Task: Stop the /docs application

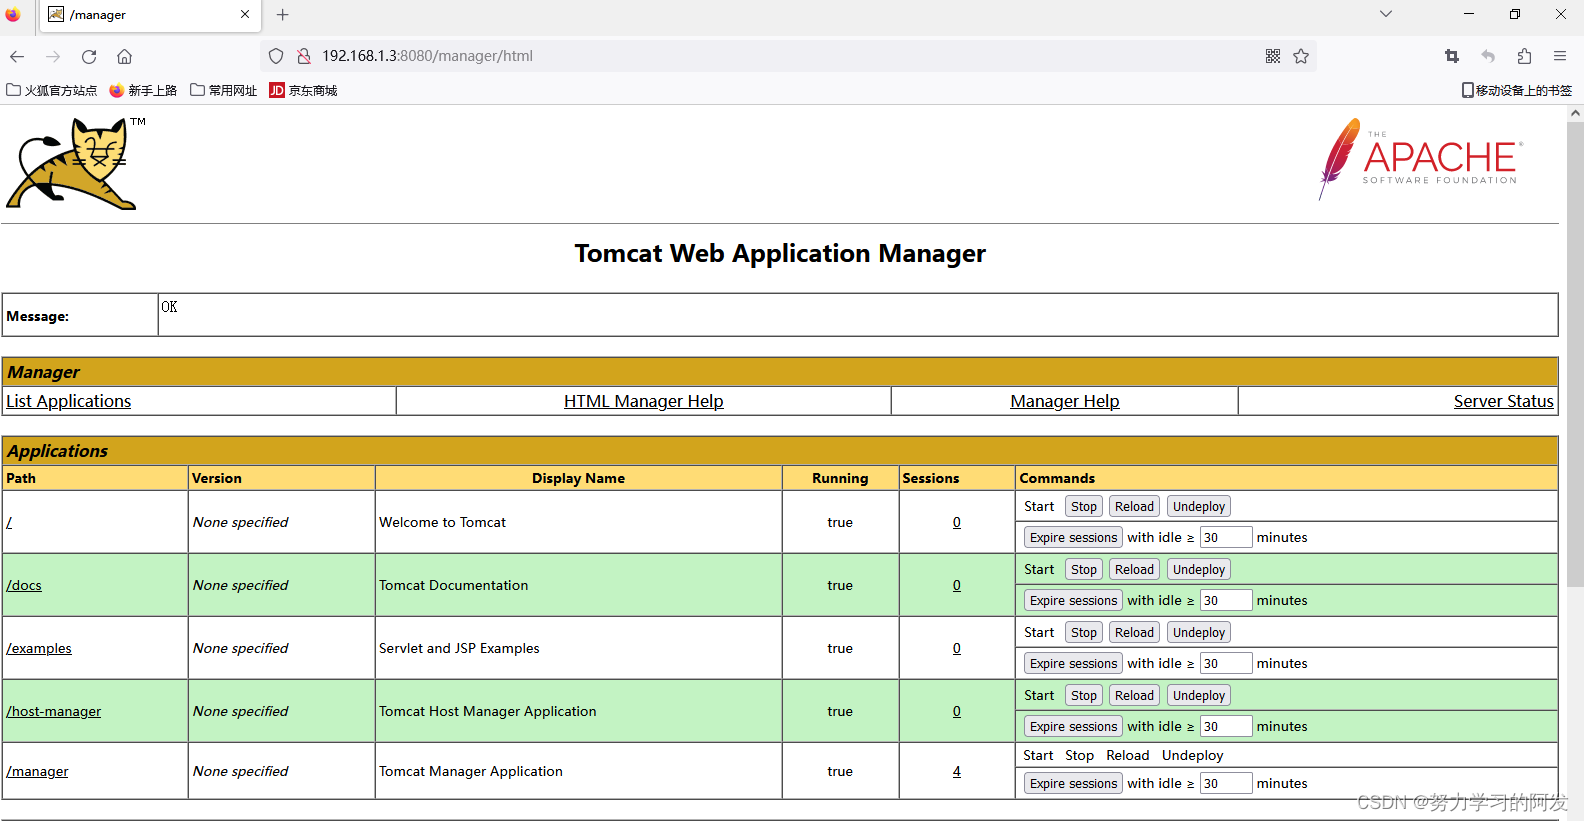Action: pos(1084,570)
